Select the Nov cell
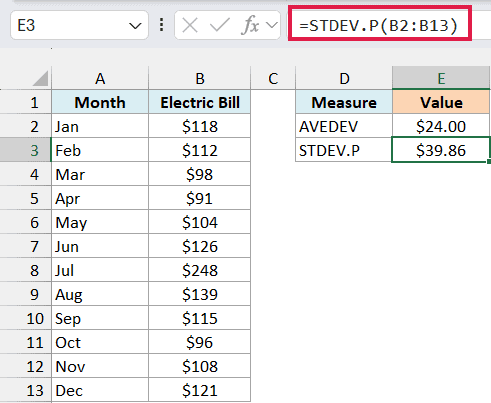491x403 pixels. click(100, 366)
